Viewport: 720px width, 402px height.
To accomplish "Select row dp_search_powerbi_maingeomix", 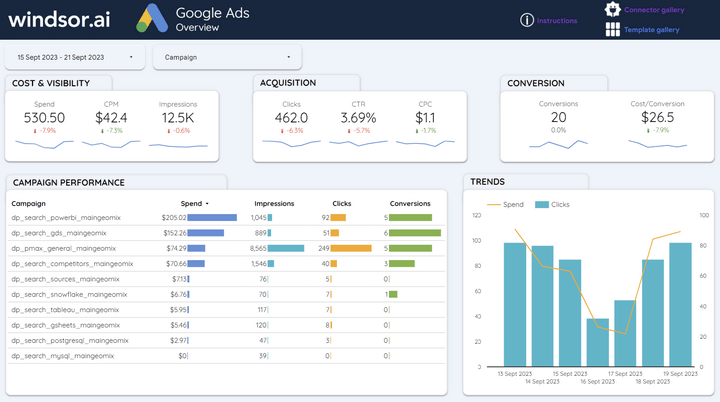I will coord(226,217).
